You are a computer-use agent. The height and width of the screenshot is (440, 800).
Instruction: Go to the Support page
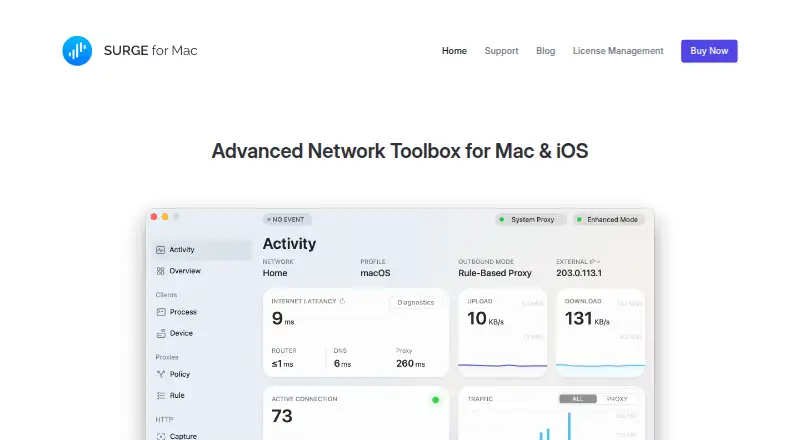(501, 51)
